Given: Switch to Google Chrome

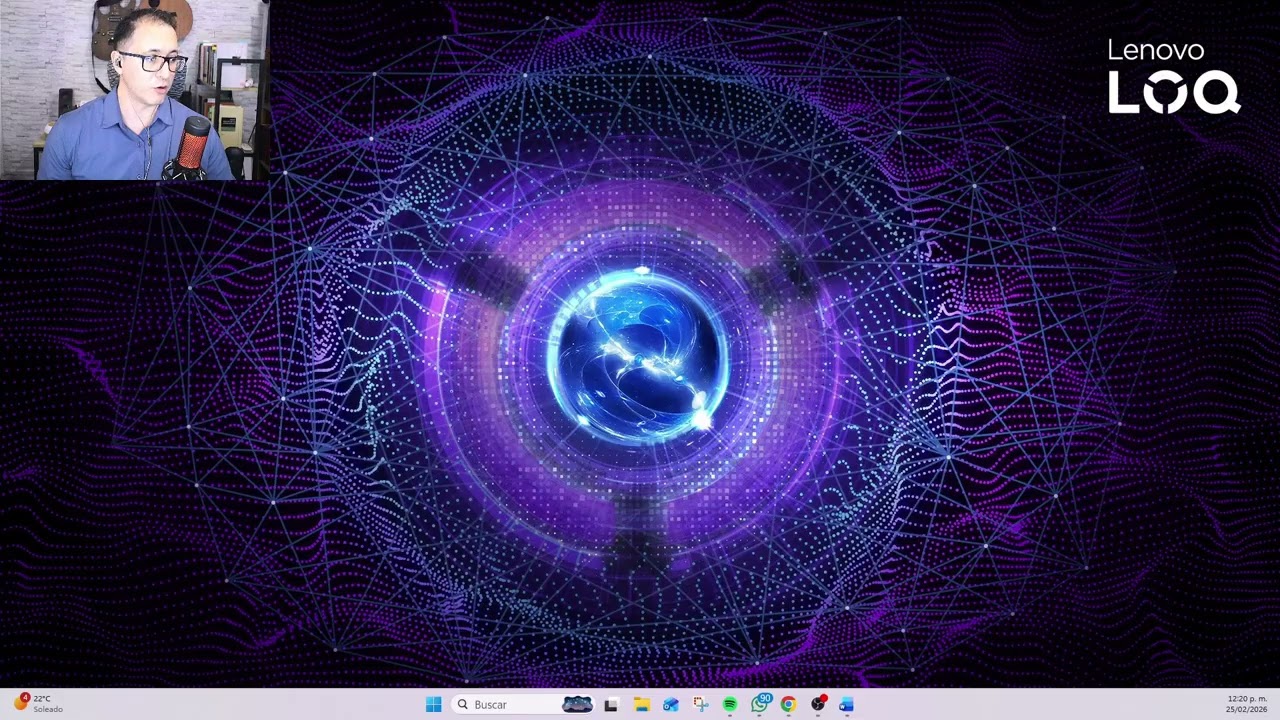Looking at the screenshot, I should tap(788, 705).
